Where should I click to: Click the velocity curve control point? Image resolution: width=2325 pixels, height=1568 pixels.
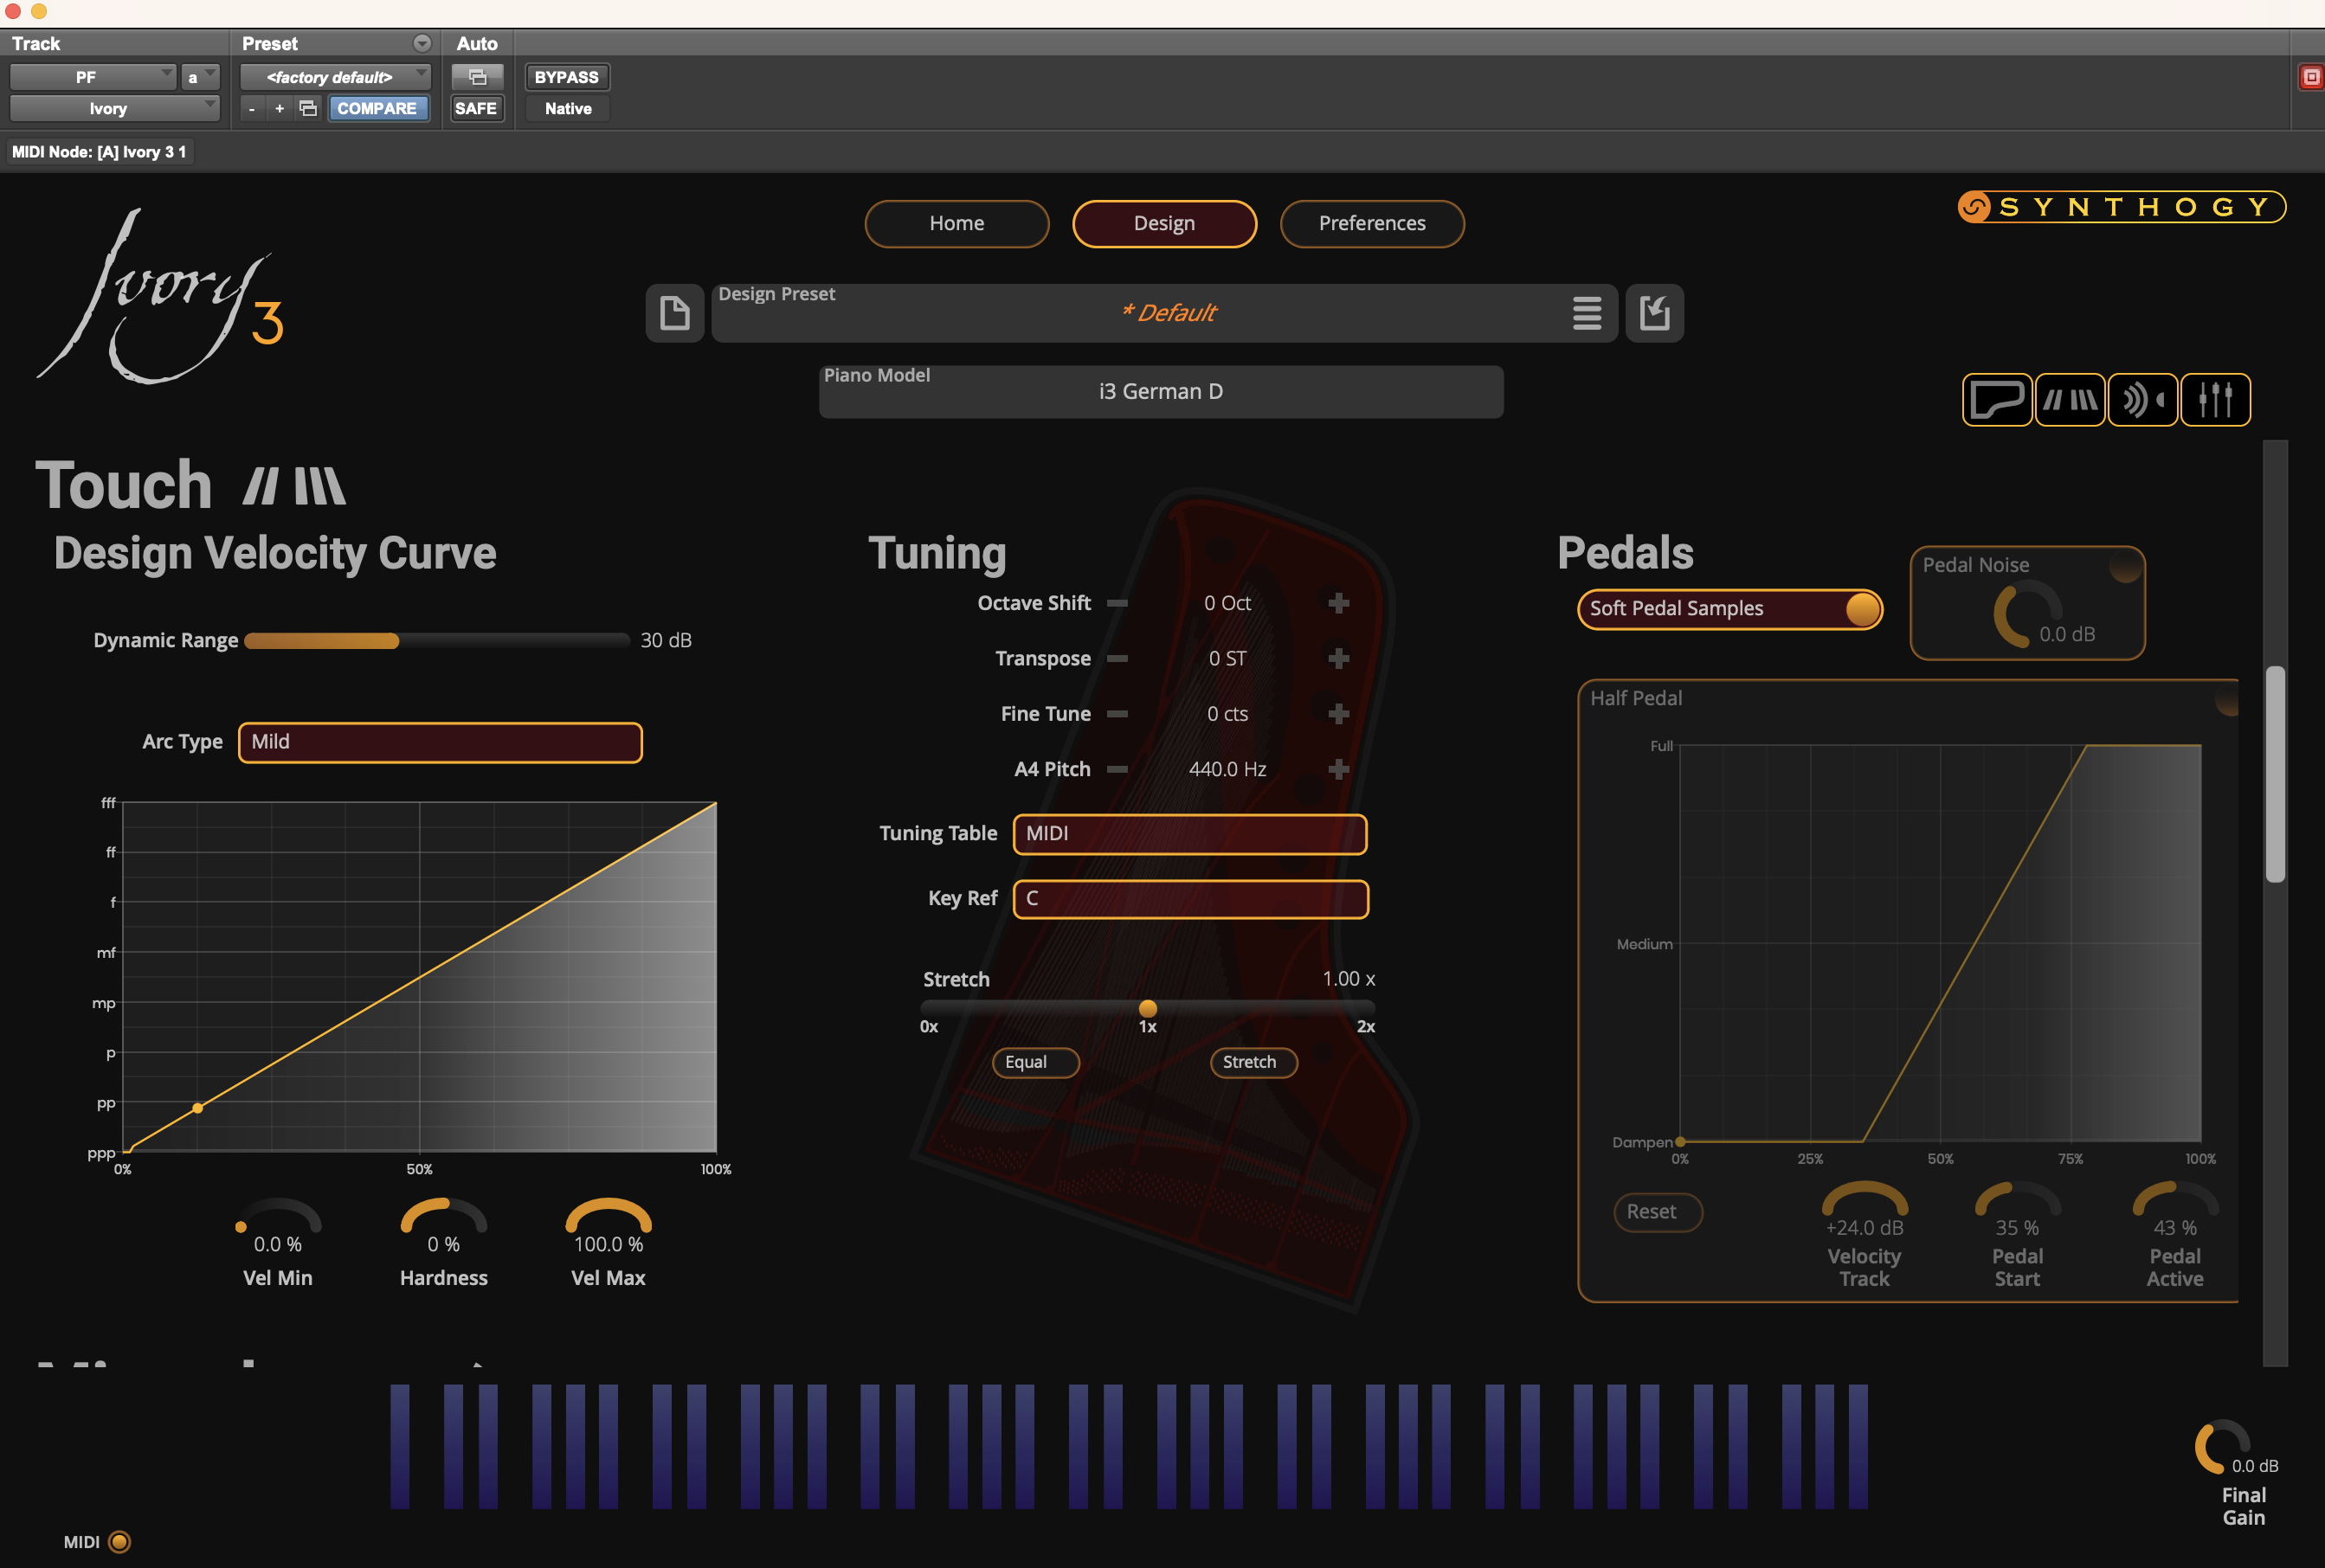(198, 1108)
